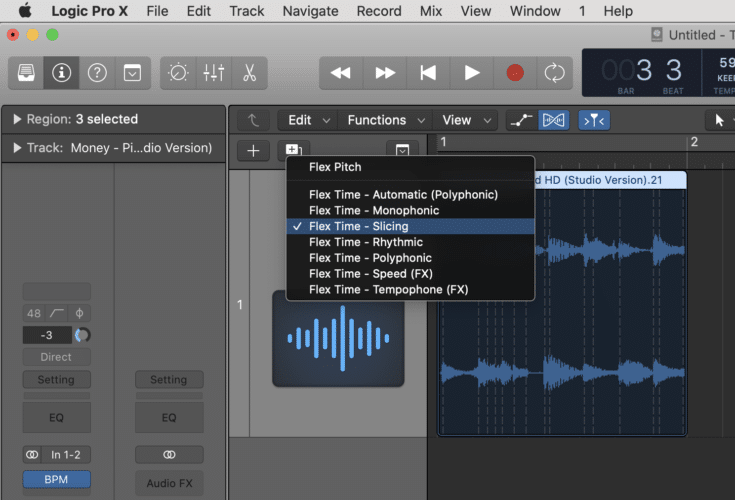Open the Help menu
Screen dimensions: 735x500
[x=618, y=11]
